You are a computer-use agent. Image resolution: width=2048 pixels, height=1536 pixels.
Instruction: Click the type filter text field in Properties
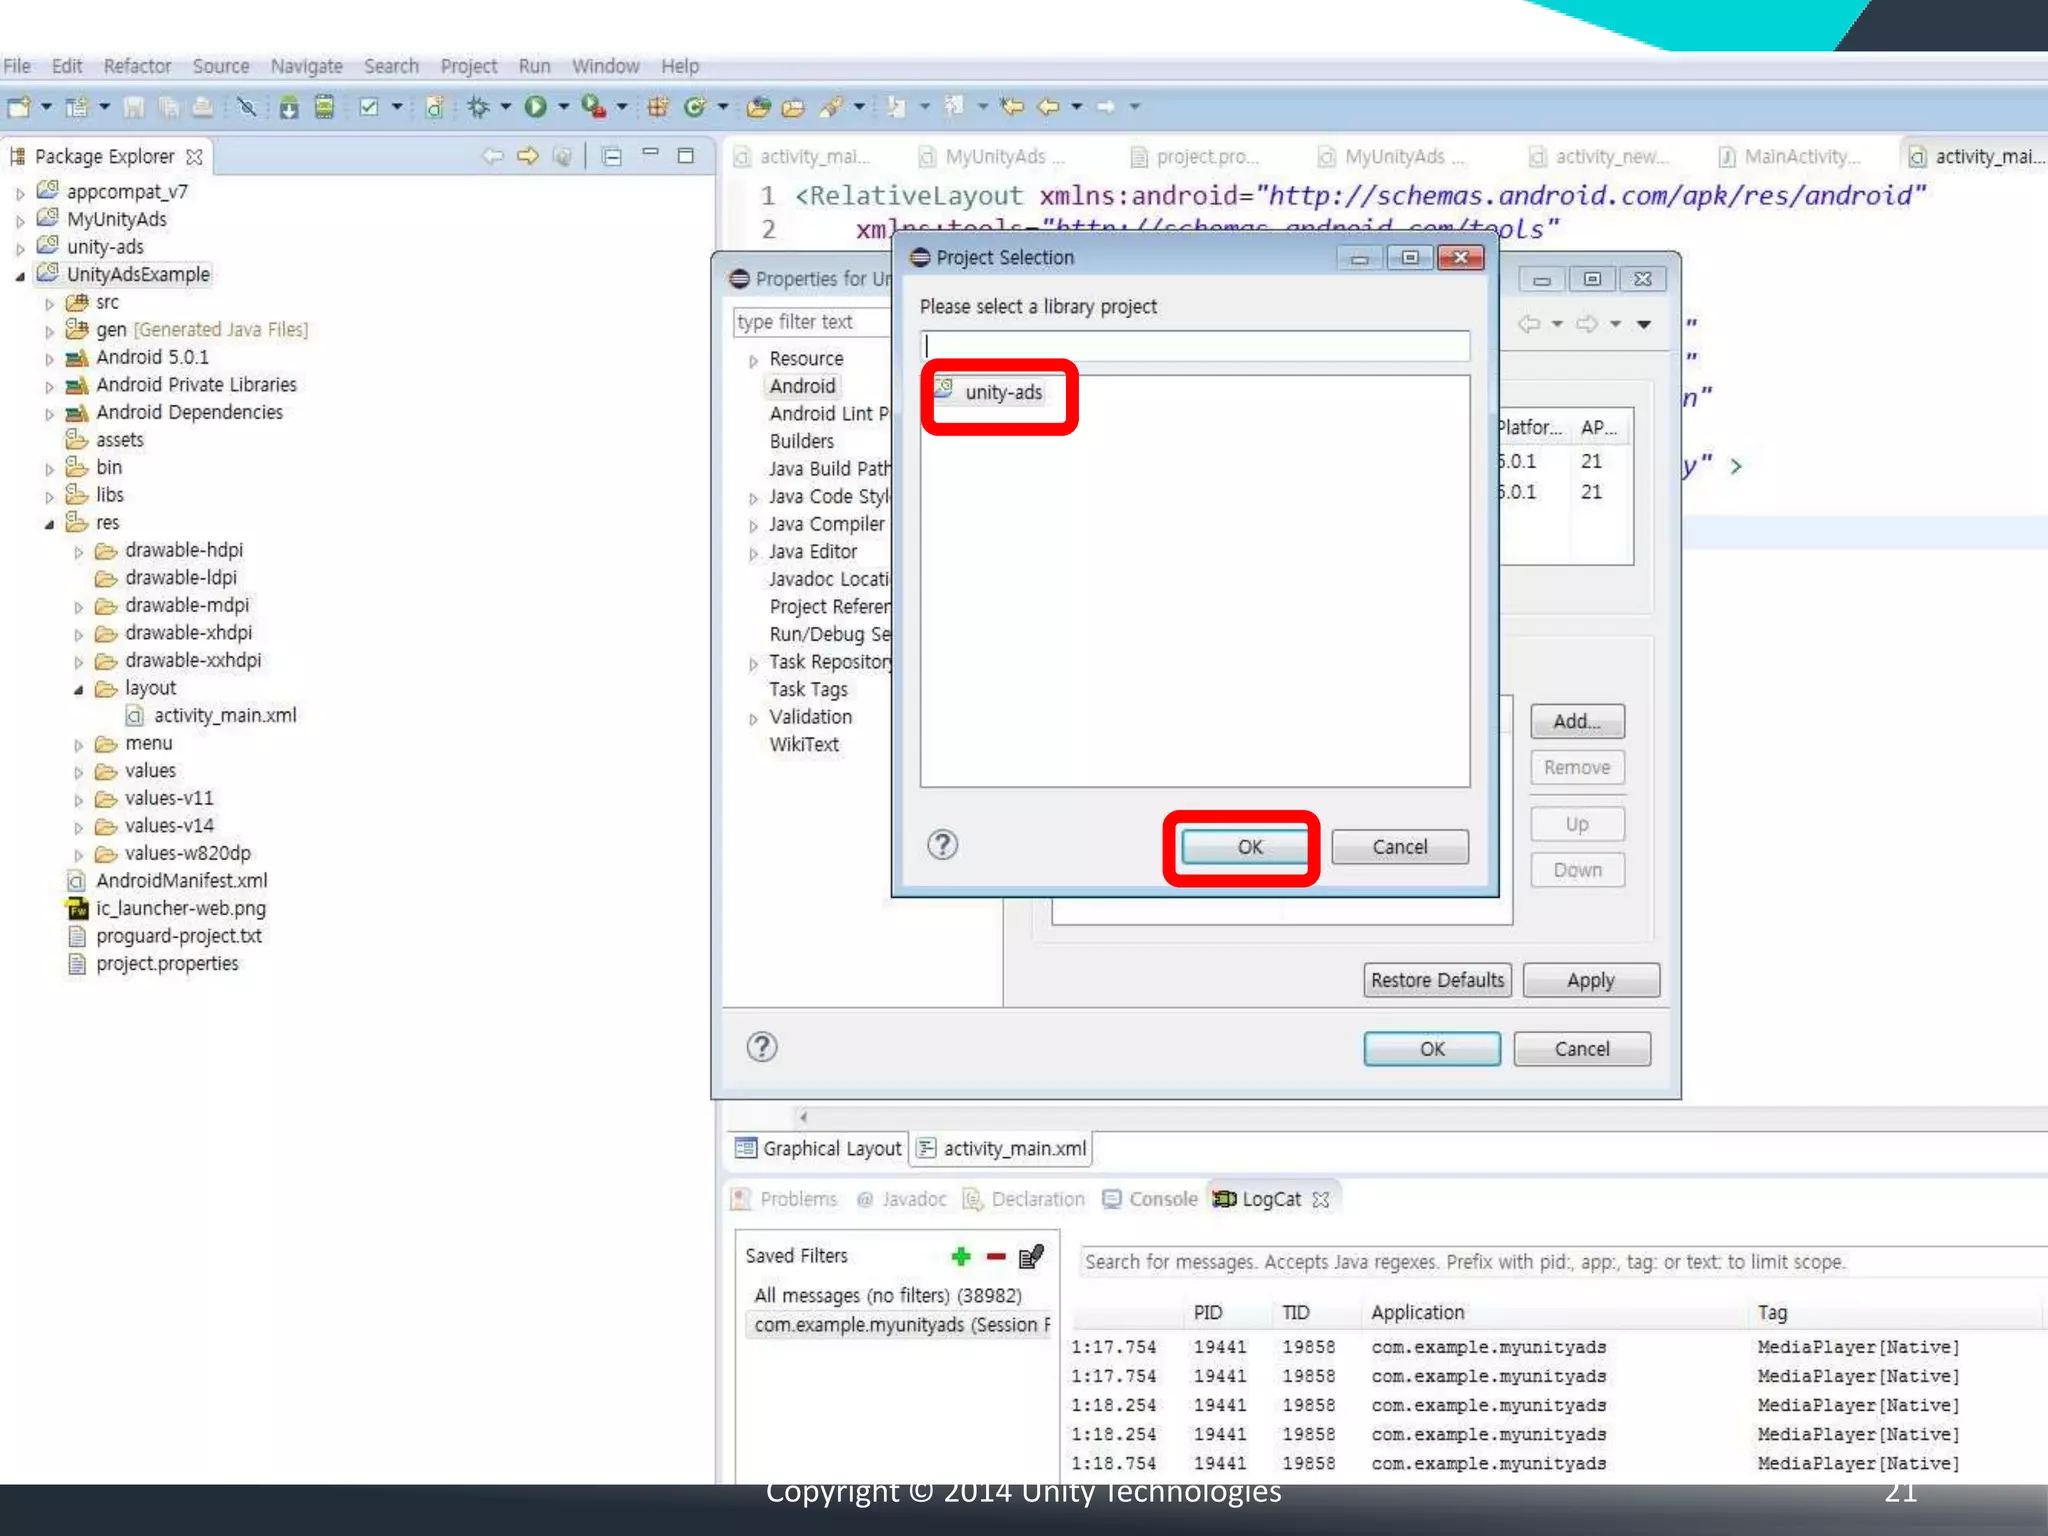tap(811, 322)
